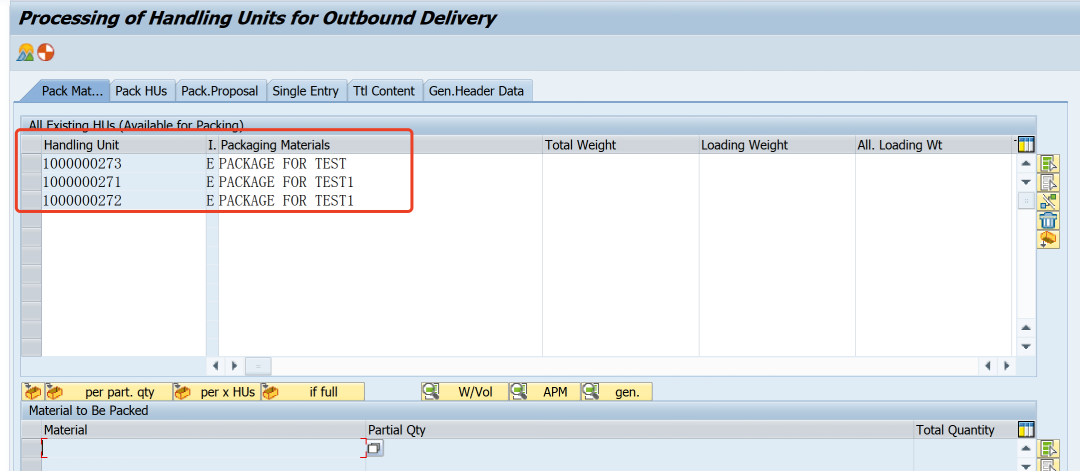Image resolution: width=1080 pixels, height=471 pixels.
Task: Click right arrow of the left horizontal scrollbar
Action: (234, 366)
